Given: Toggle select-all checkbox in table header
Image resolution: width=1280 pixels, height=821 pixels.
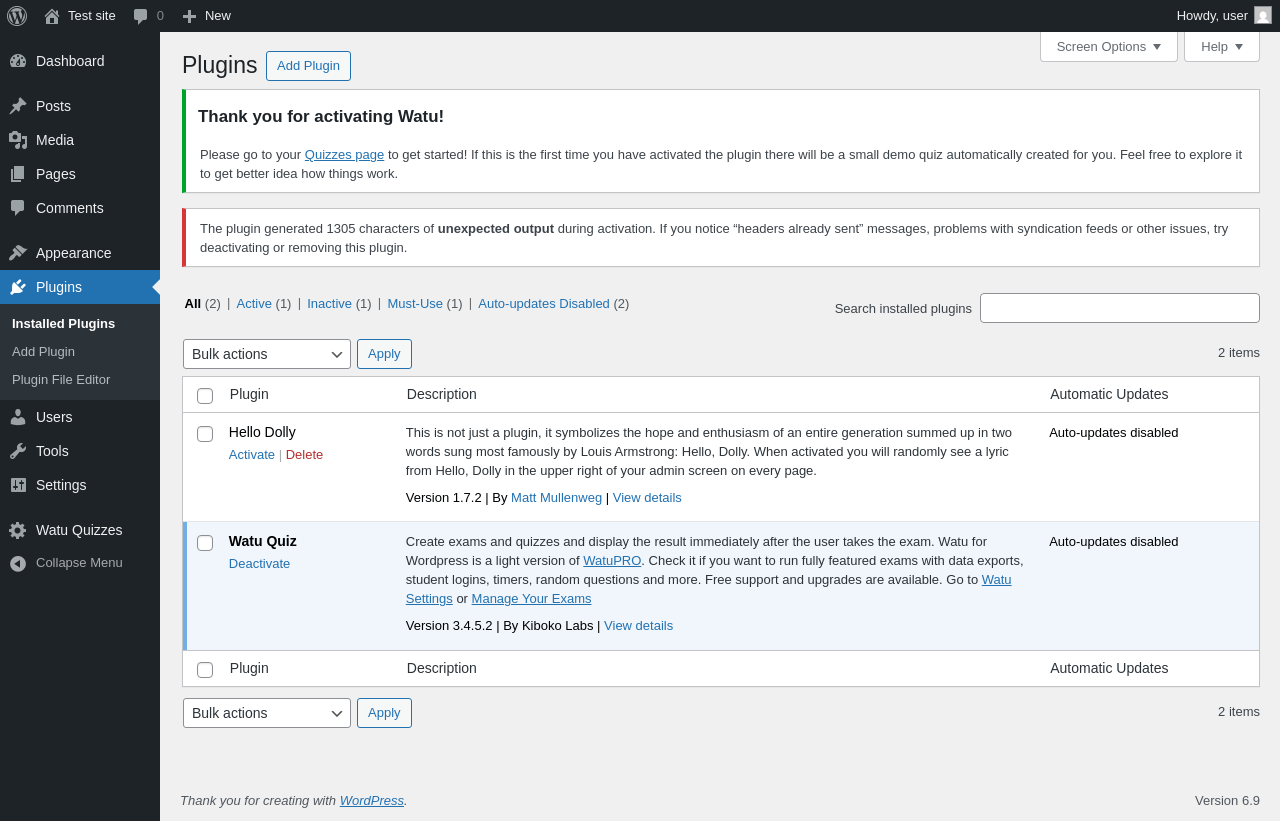Looking at the screenshot, I should click(205, 396).
